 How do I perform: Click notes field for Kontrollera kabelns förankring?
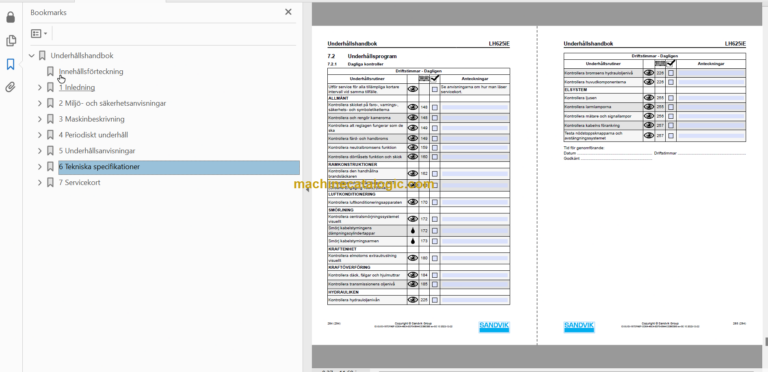point(712,126)
